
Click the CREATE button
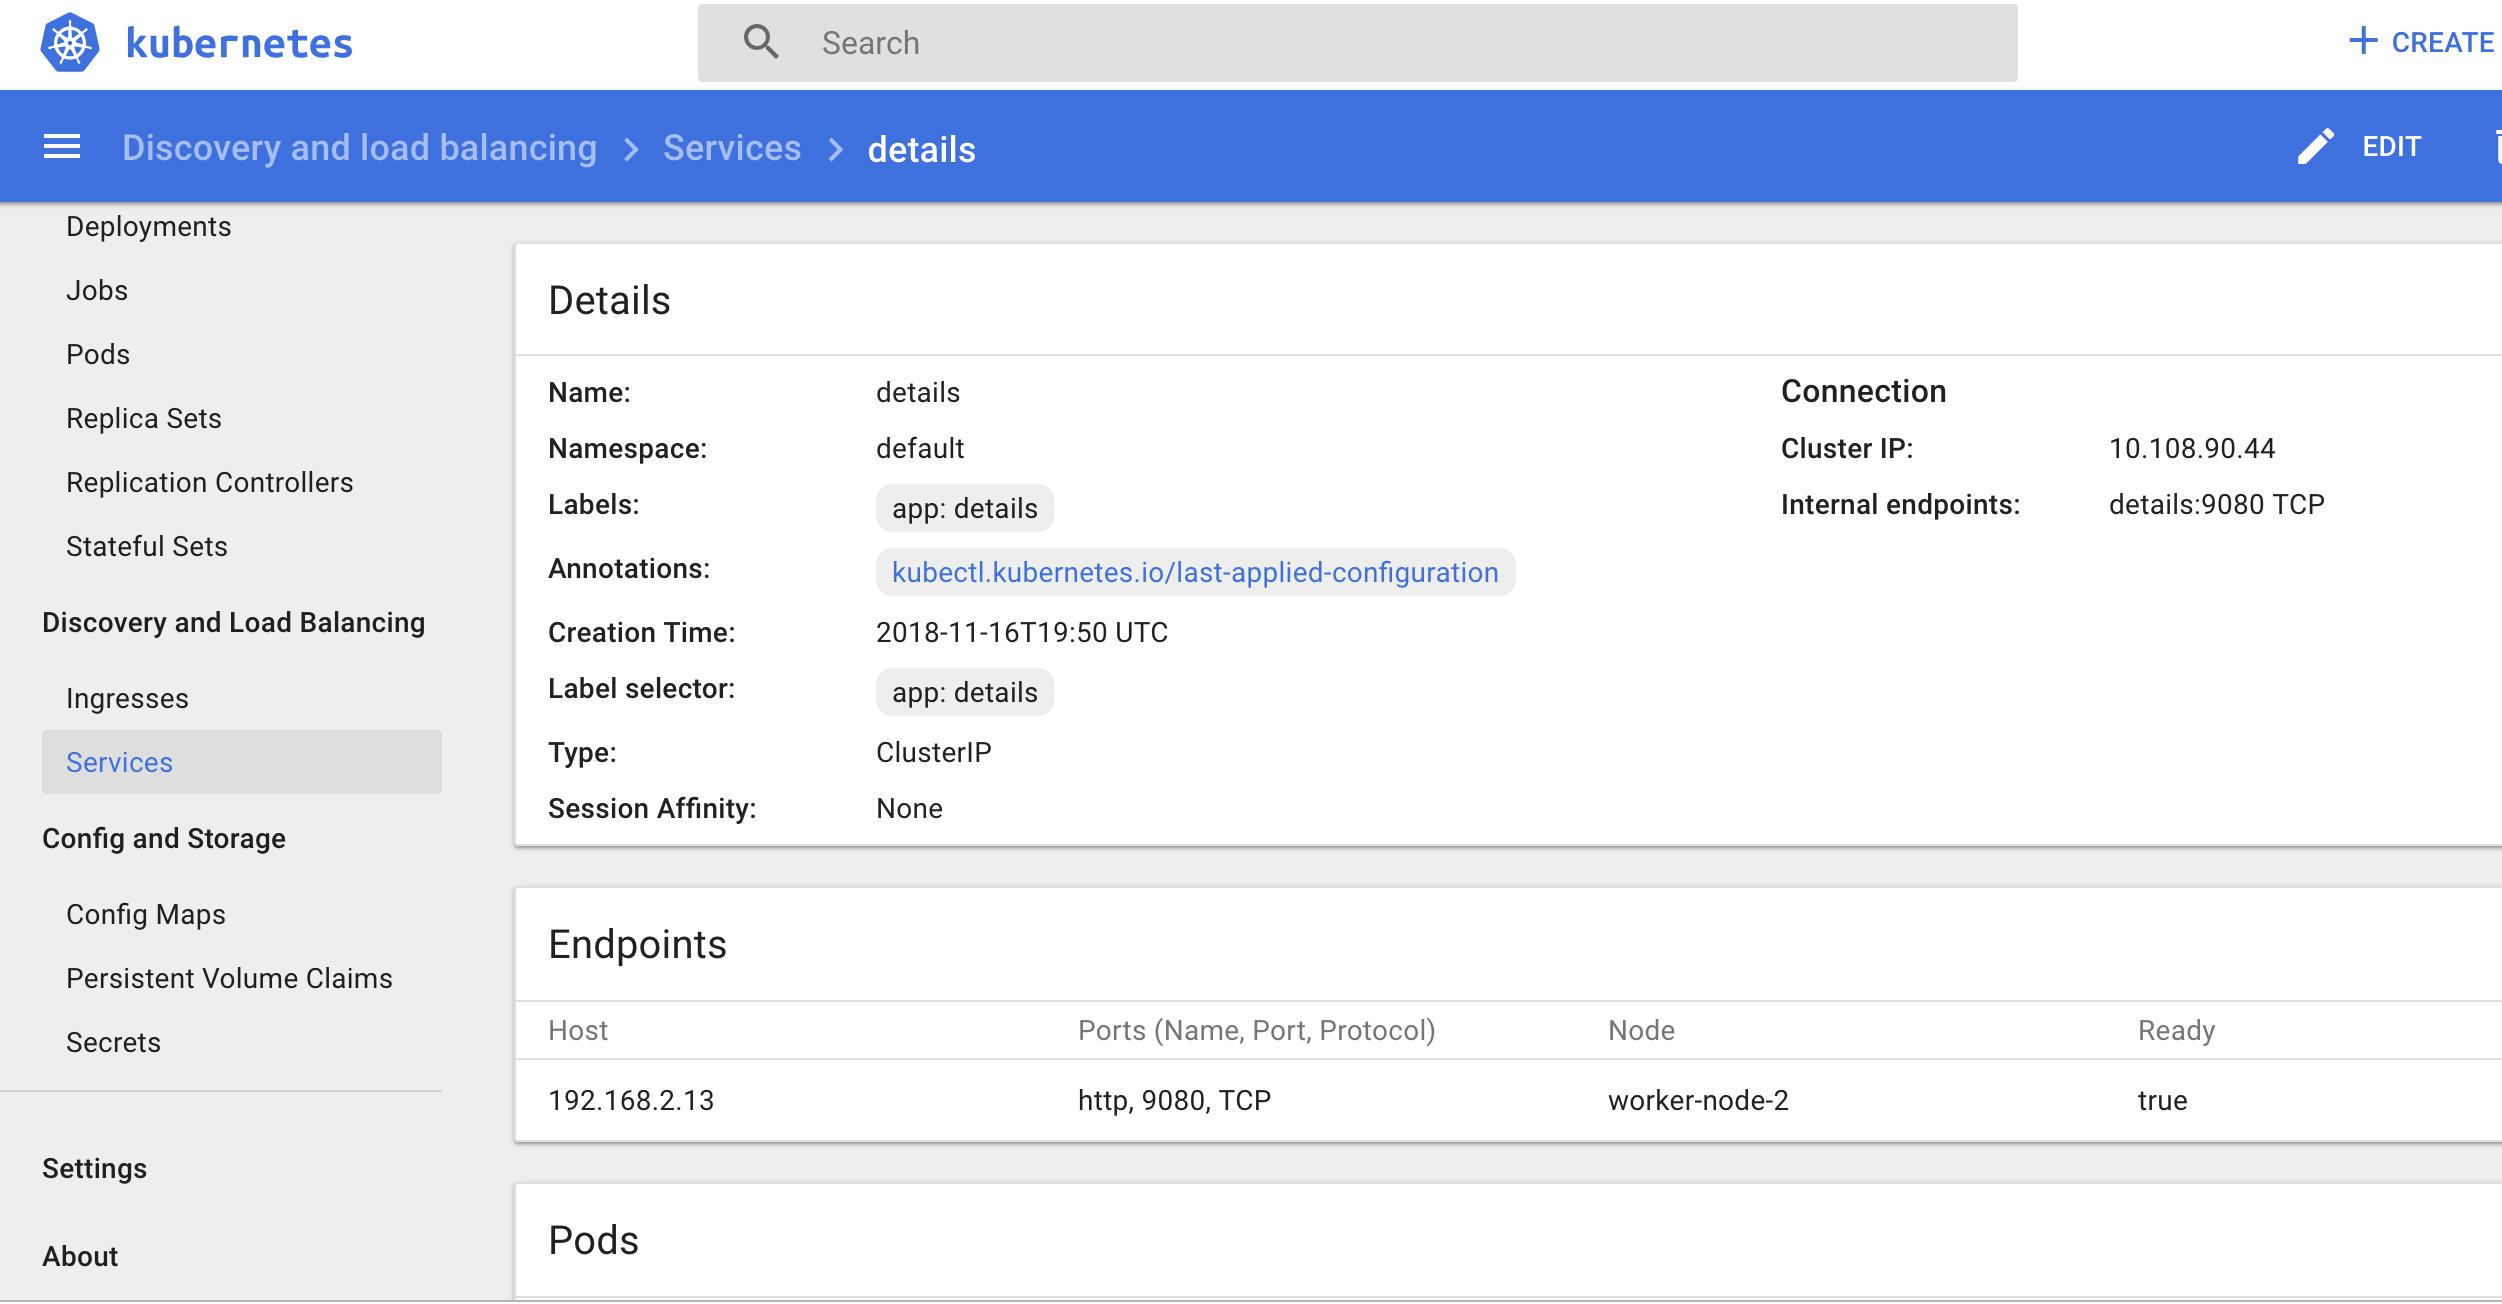(2423, 42)
